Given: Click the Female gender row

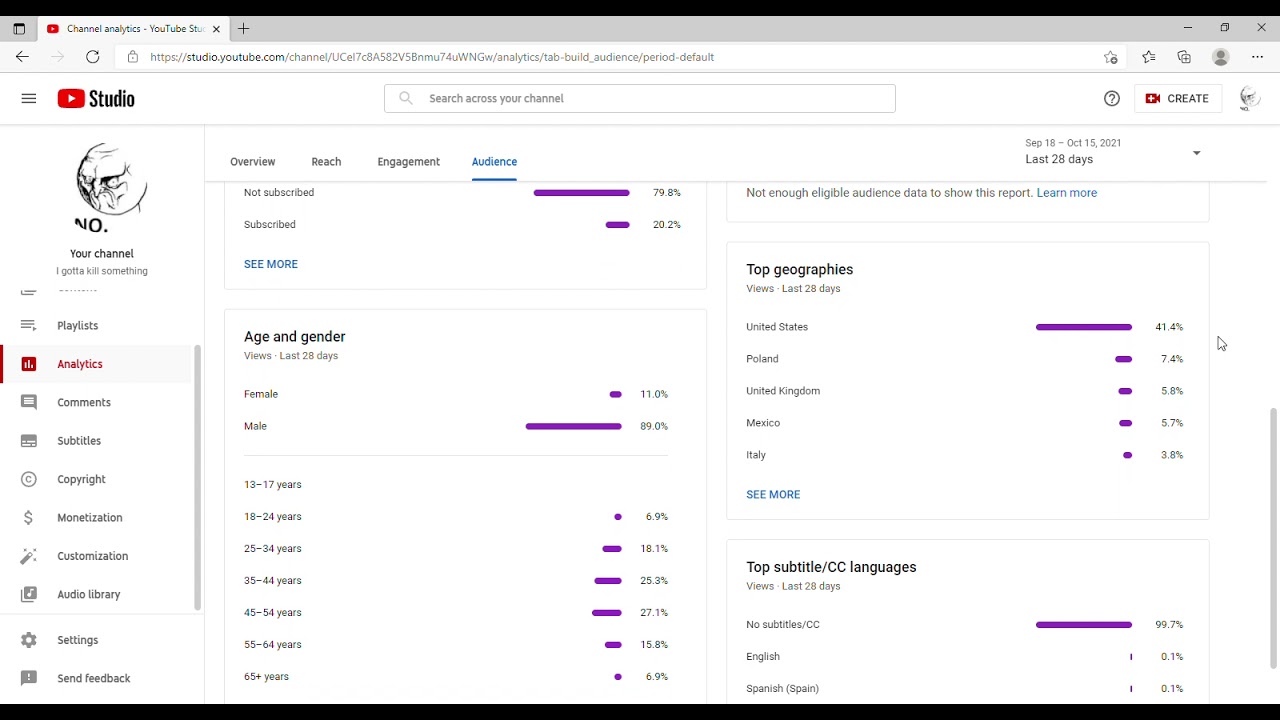Looking at the screenshot, I should coord(456,394).
